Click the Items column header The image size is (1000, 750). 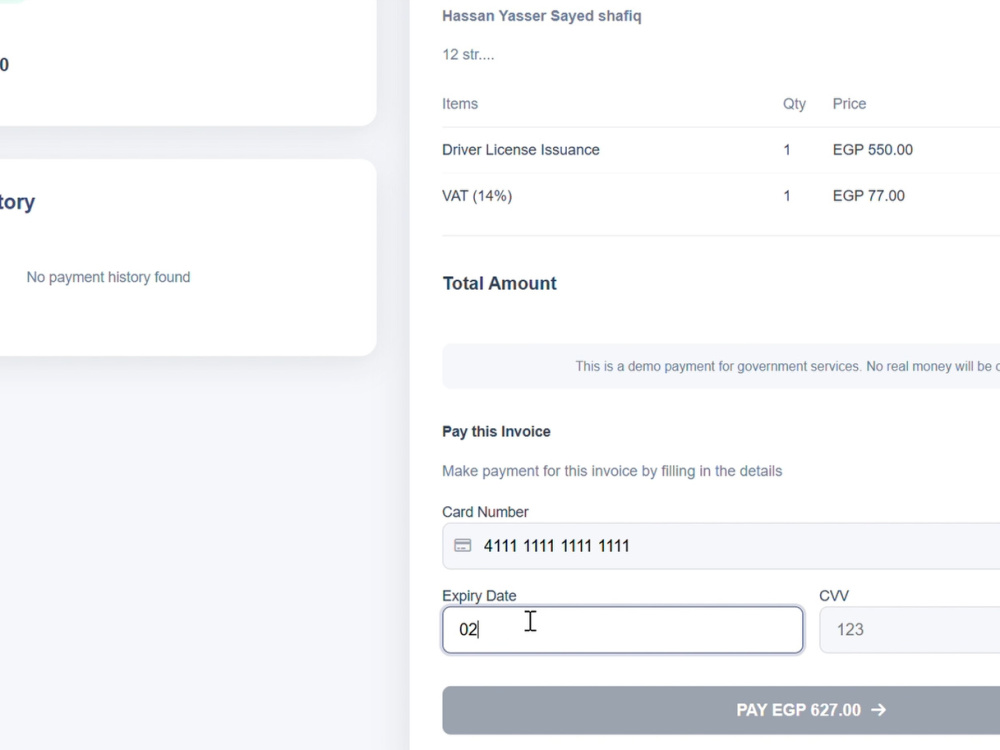(x=460, y=104)
